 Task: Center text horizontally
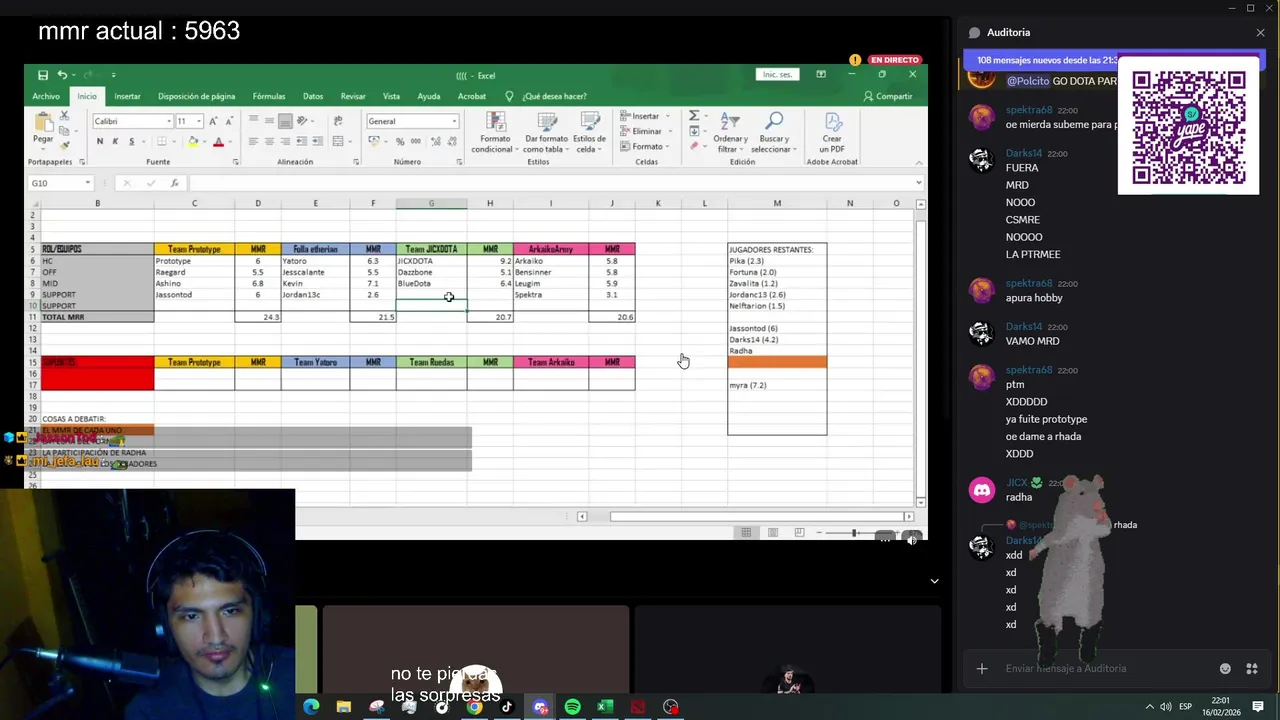pyautogui.click(x=269, y=142)
